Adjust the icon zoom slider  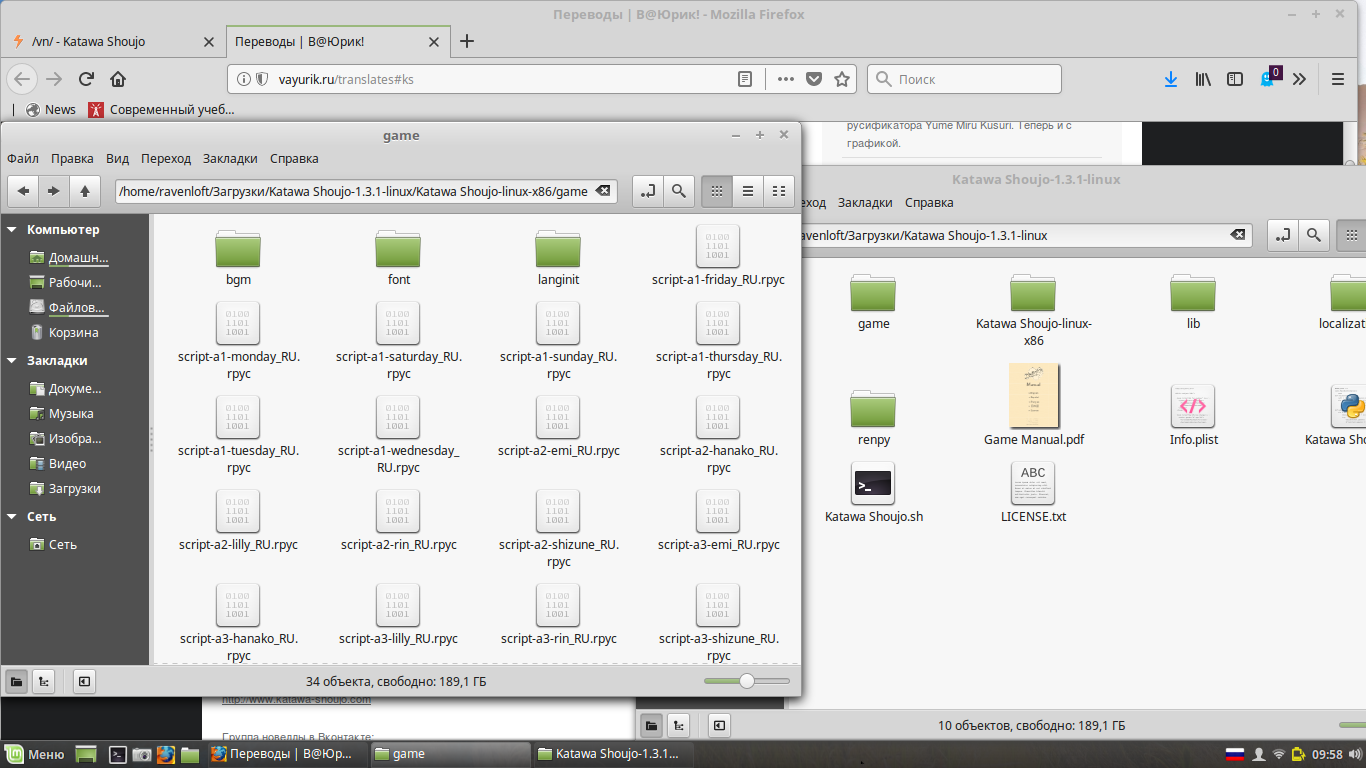pyautogui.click(x=746, y=681)
